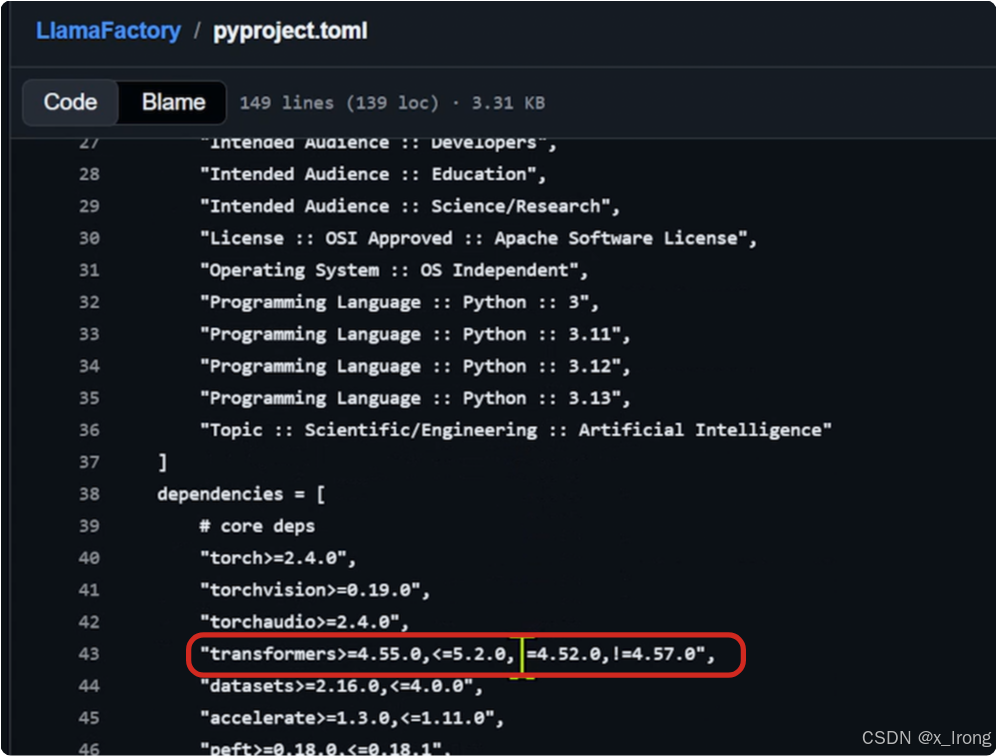The height and width of the screenshot is (756, 996).
Task: Click the 'Python :: 3.11' classifier line
Action: pyautogui.click(x=415, y=335)
